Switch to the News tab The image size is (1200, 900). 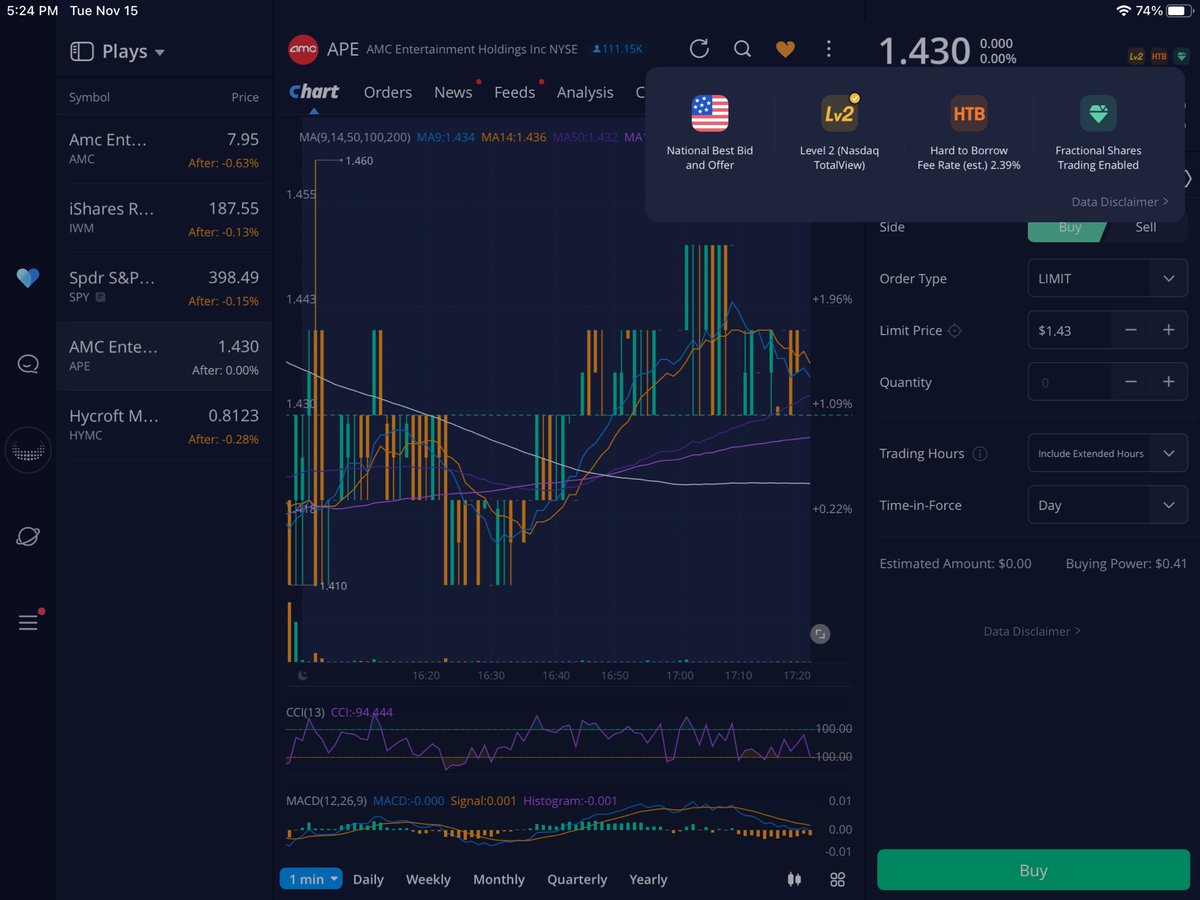click(x=453, y=92)
